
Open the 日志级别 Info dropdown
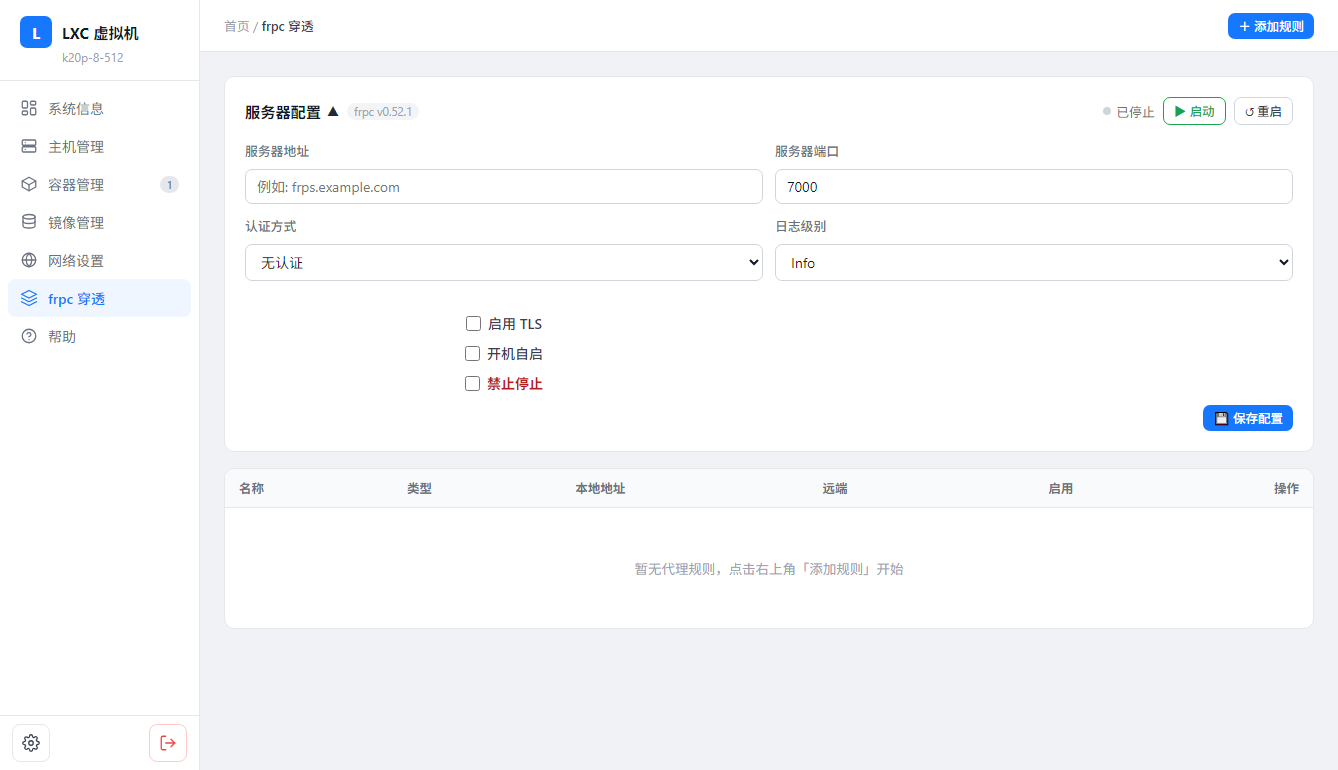[1034, 262]
